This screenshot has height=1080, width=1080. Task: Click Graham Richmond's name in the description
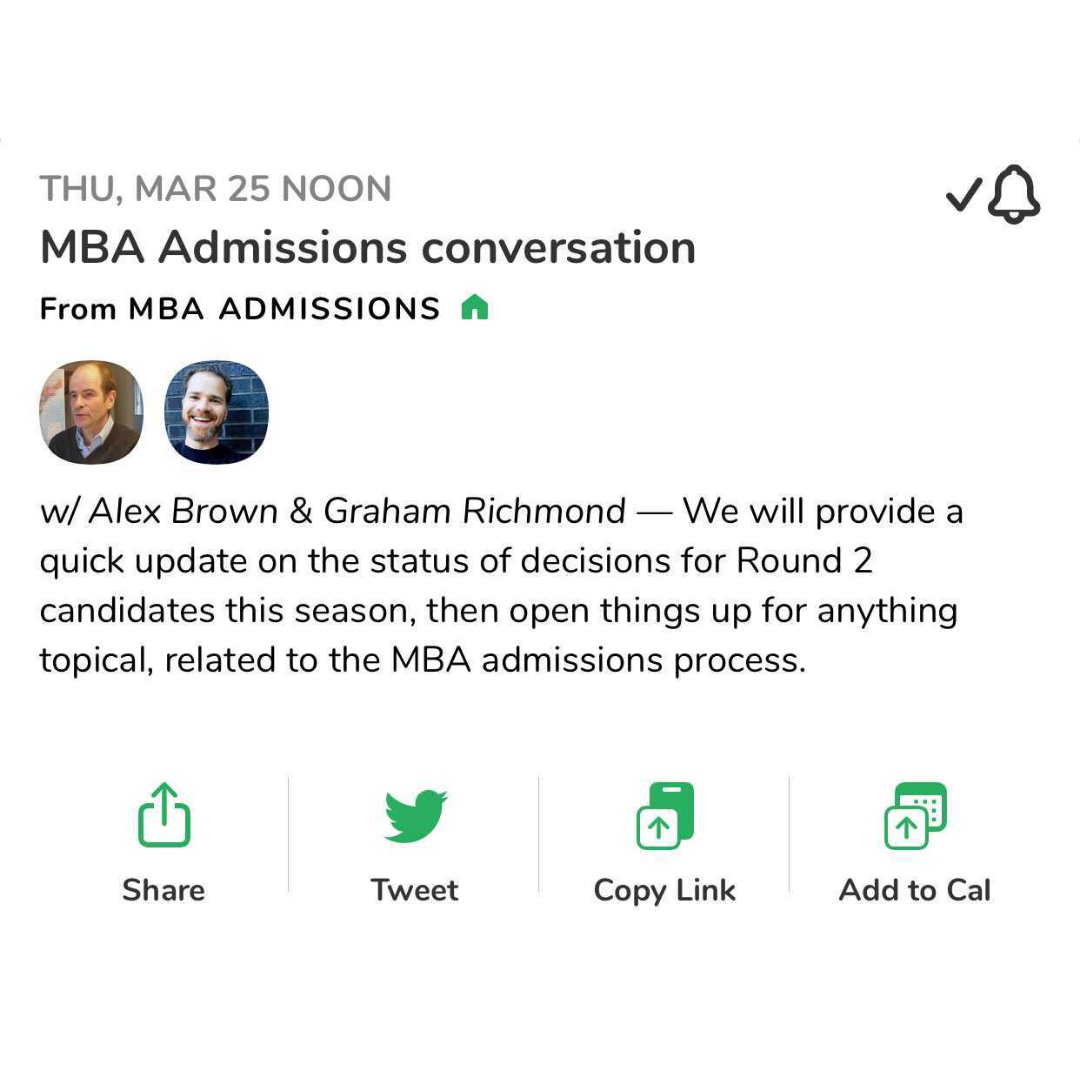[x=475, y=512]
